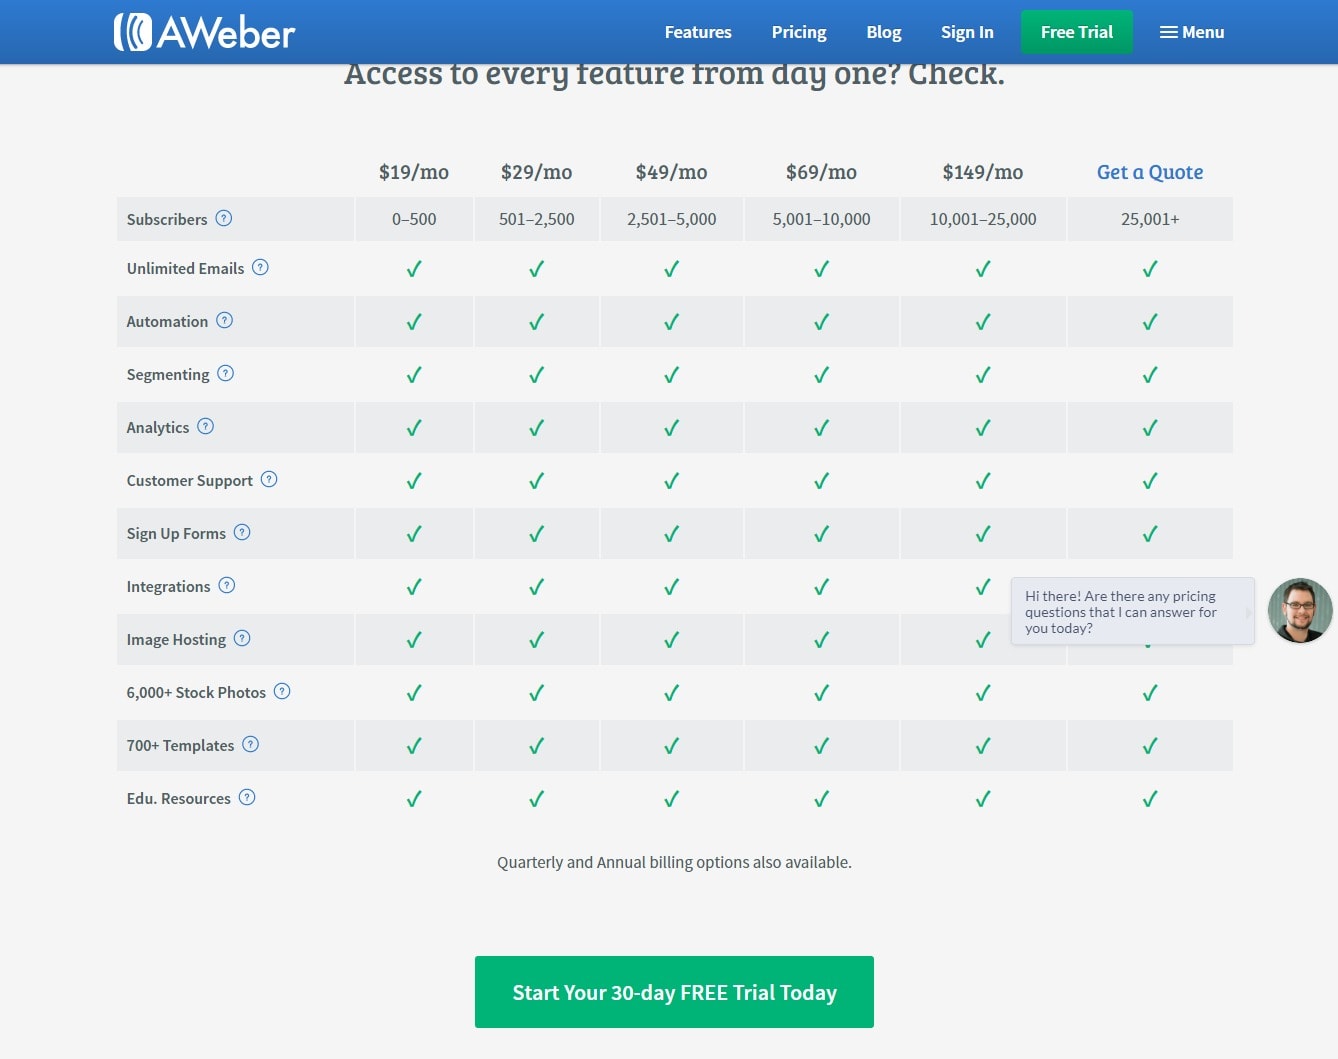Select the $49/mo plan header

tap(672, 172)
